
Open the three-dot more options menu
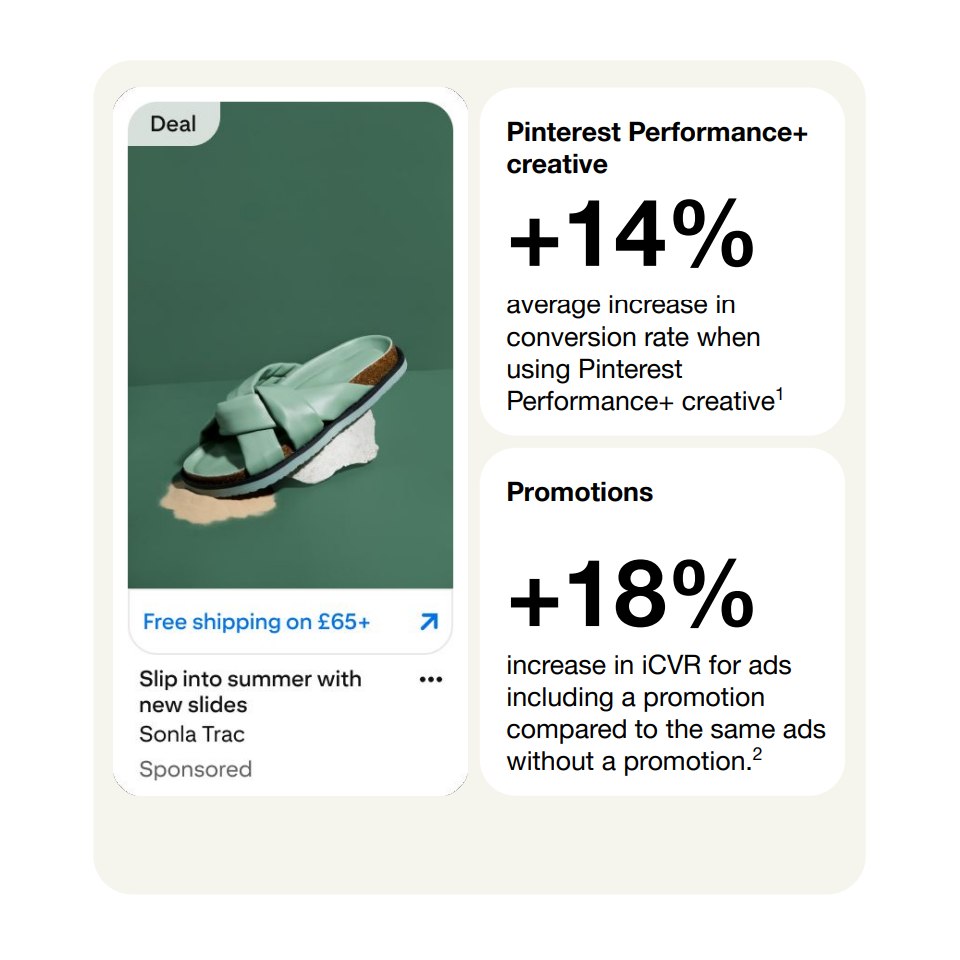click(431, 680)
